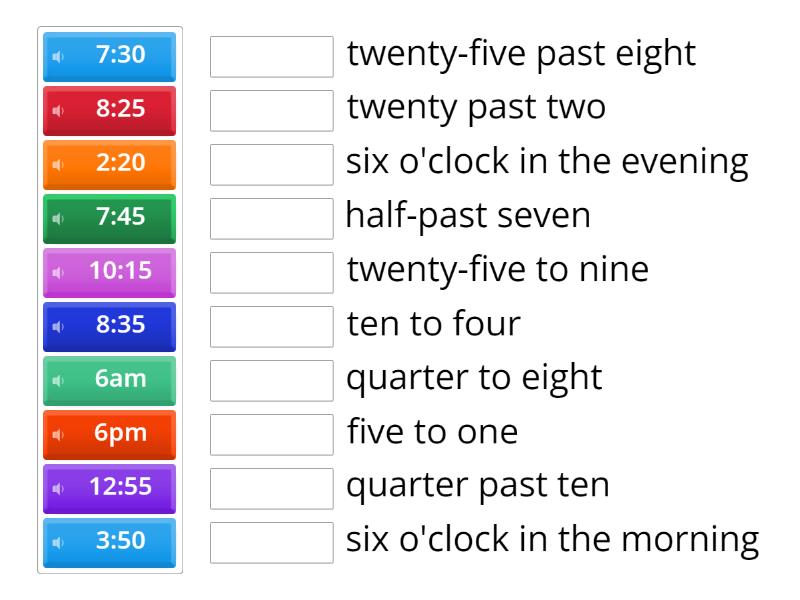Click speaker icon on 3:50 tile
800x600 pixels.
point(58,542)
